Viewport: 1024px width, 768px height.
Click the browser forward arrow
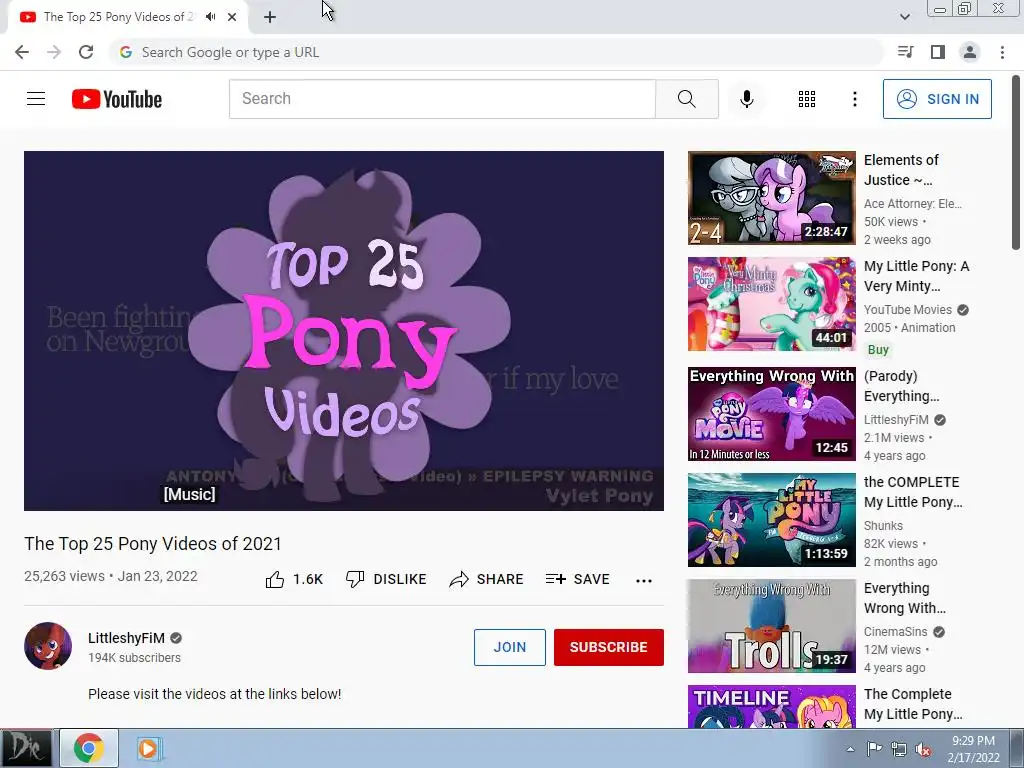(54, 52)
